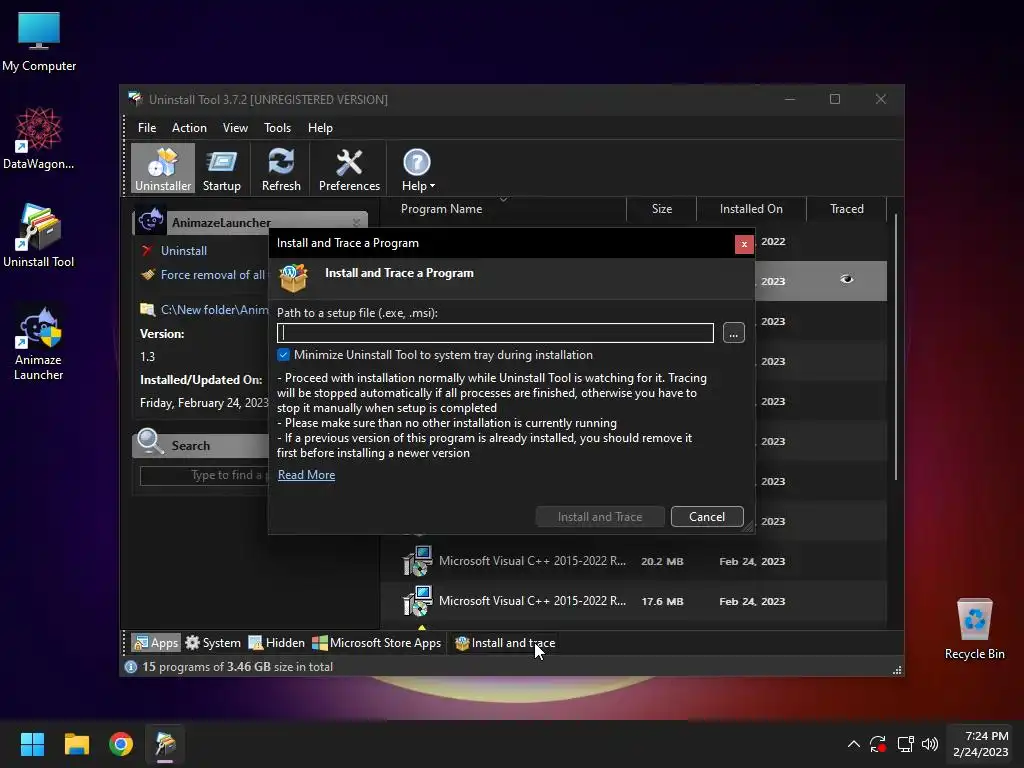Image resolution: width=1024 pixels, height=768 pixels.
Task: Click 15 programs of 3.46 GB status text
Action: tap(238, 667)
